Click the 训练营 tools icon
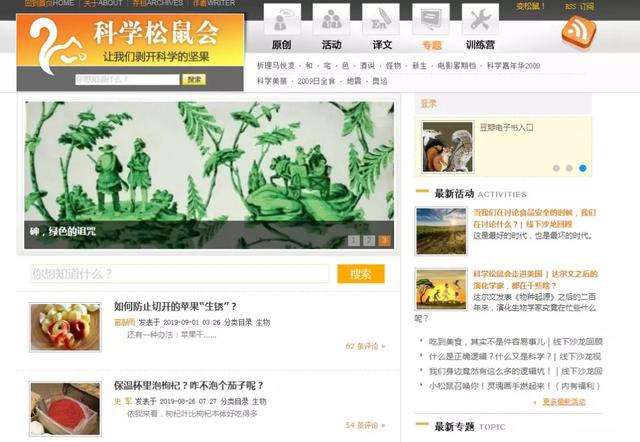 [480, 19]
